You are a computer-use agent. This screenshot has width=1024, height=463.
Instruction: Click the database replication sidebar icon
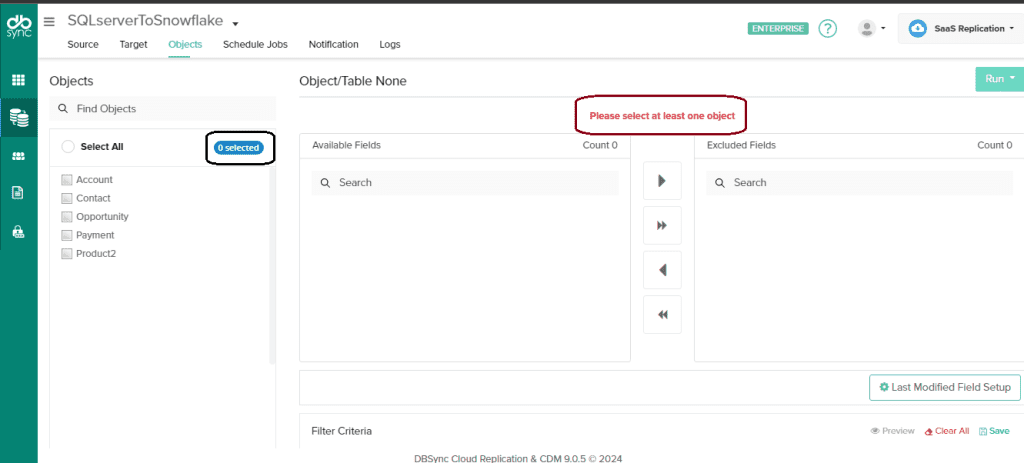(18, 118)
